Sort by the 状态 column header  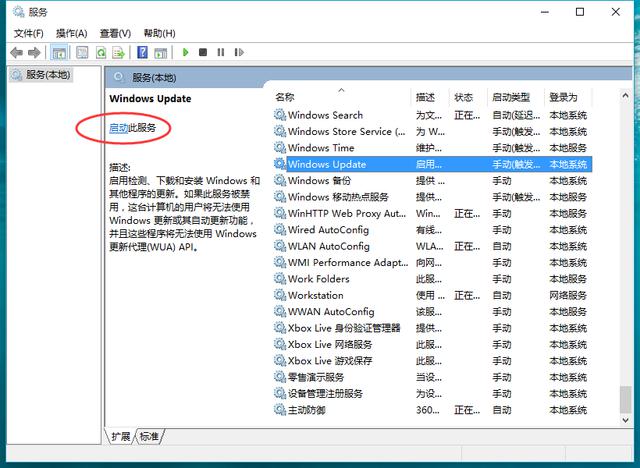468,97
